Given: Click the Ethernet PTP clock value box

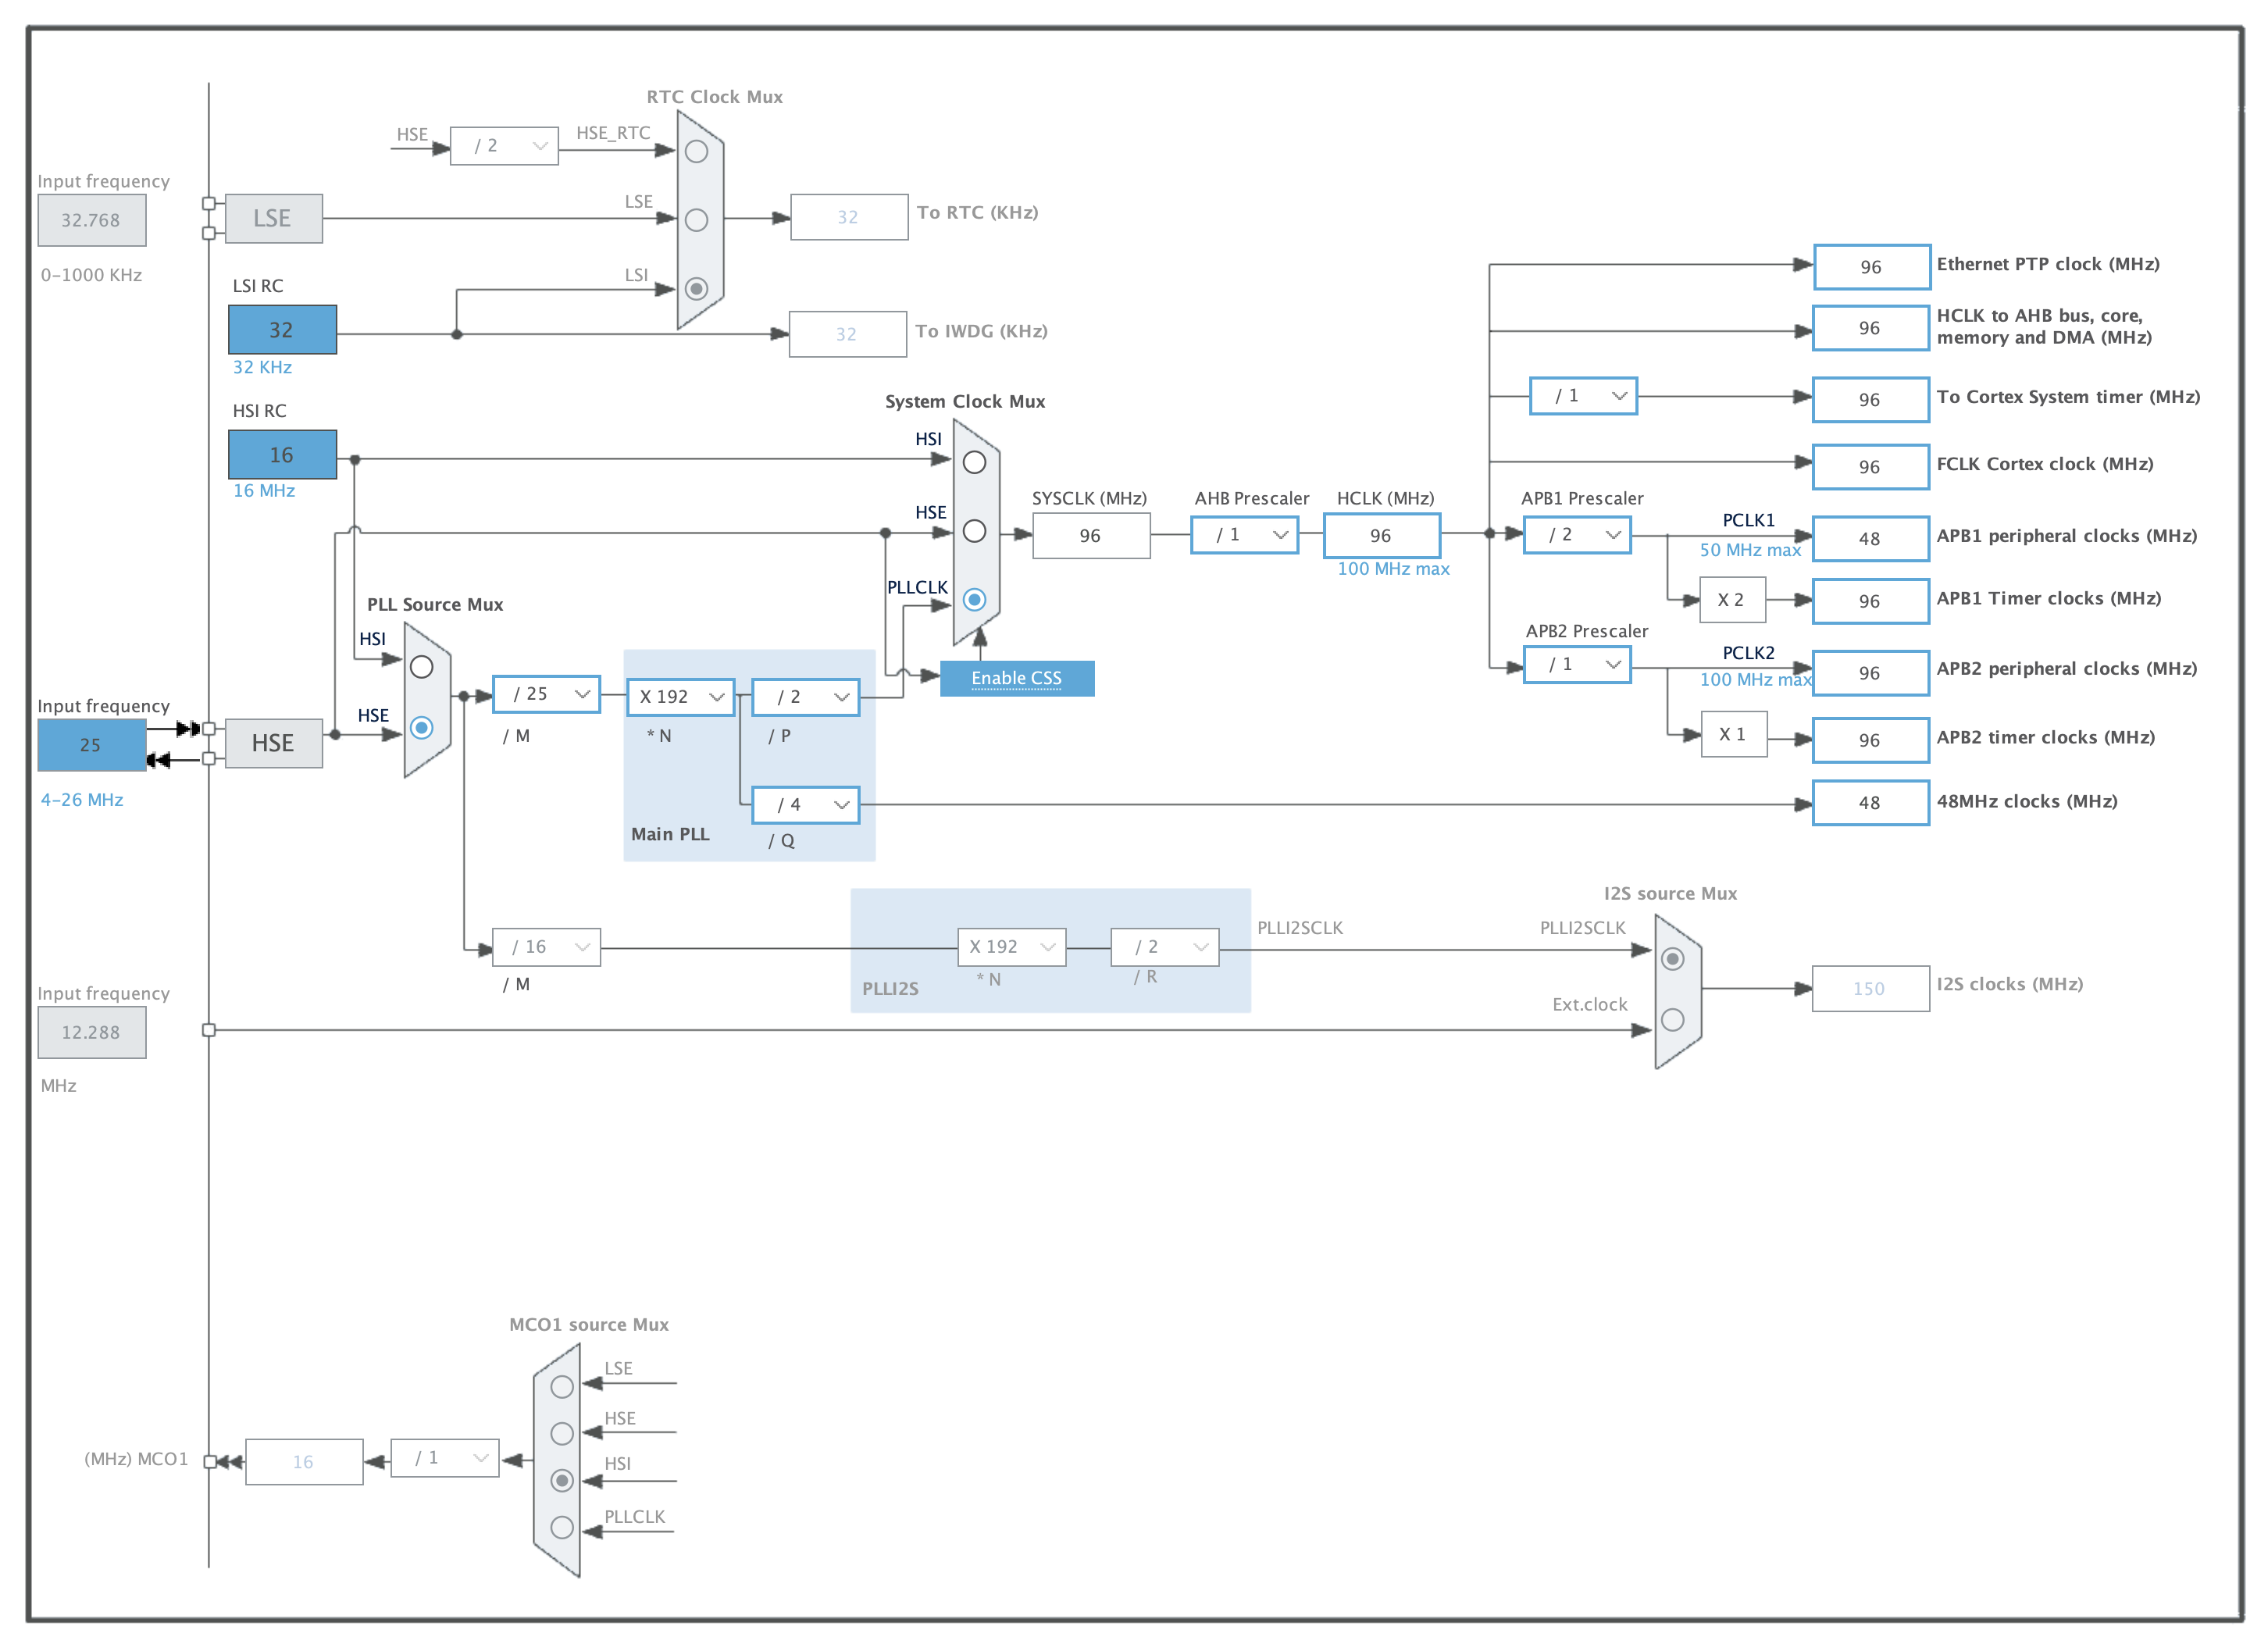Looking at the screenshot, I should [1872, 267].
